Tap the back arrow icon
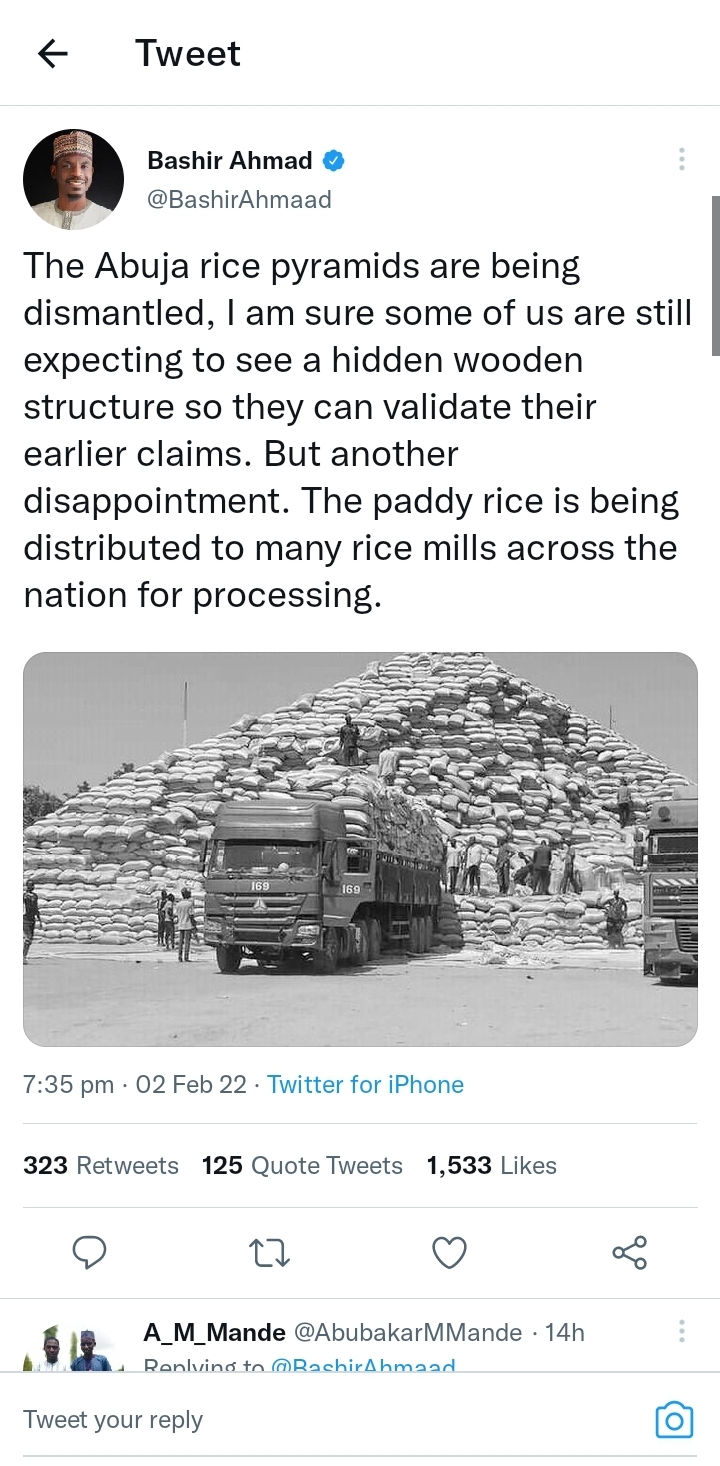This screenshot has width=720, height=1466. pyautogui.click(x=53, y=54)
